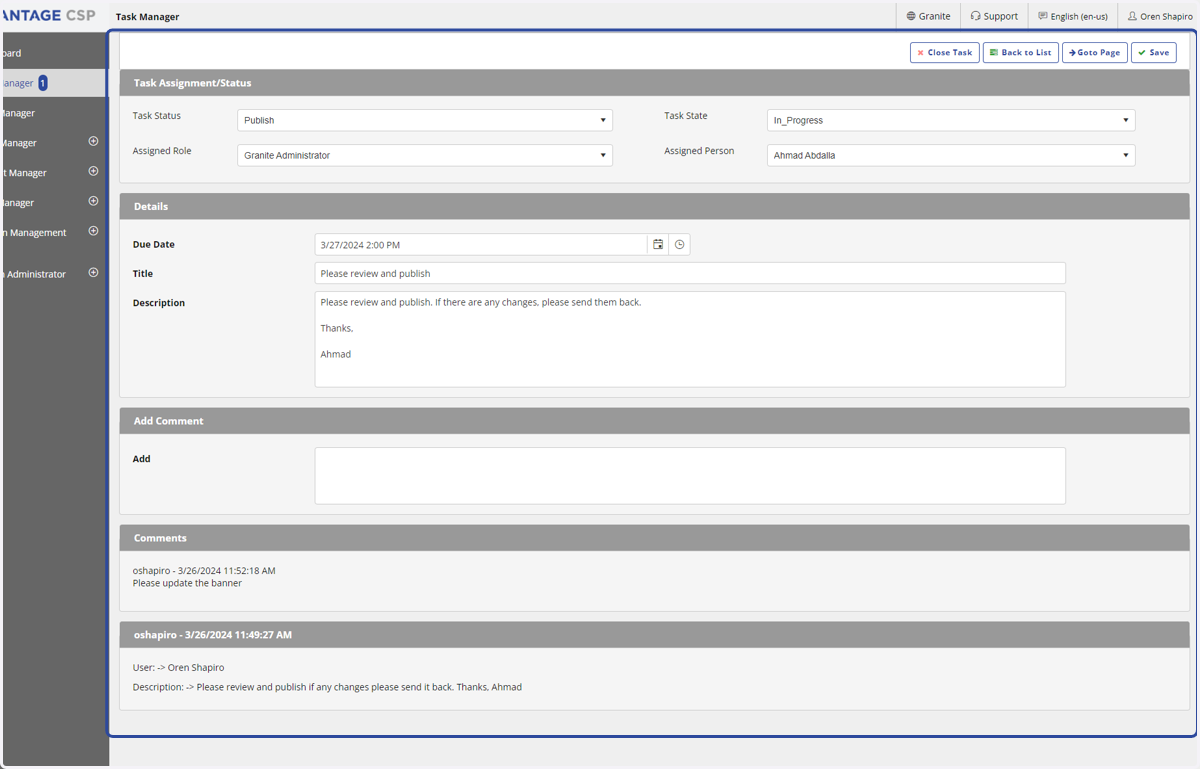Screen dimensions: 1200x769
Task: Click the Comments section header
Action: click(x=654, y=538)
